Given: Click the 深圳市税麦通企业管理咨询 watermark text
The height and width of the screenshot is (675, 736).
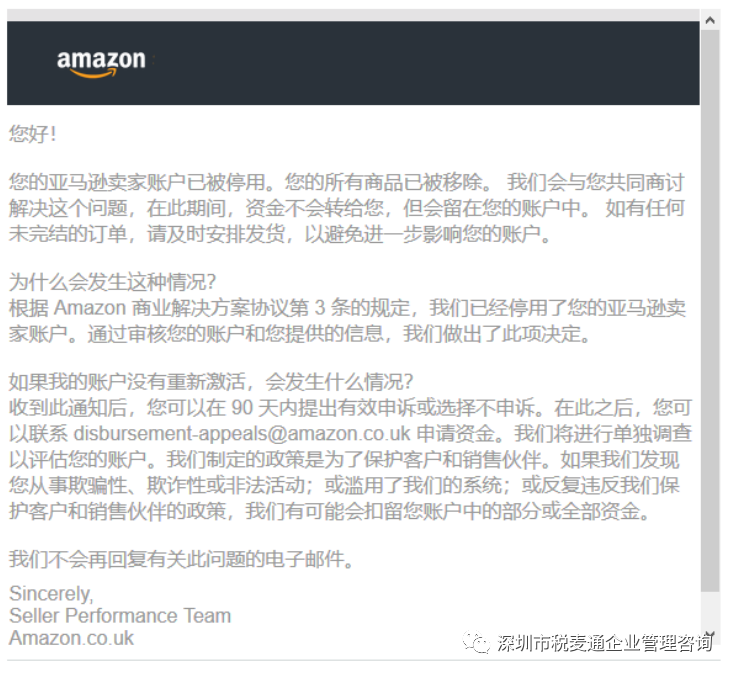Looking at the screenshot, I should pyautogui.click(x=604, y=643).
